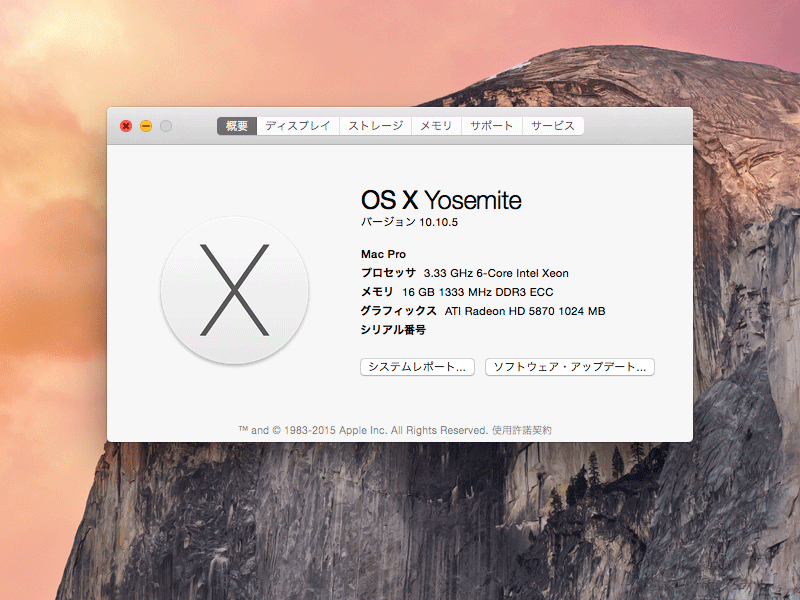Select the Mac Pro model label
Viewport: 800px width, 600px height.
[x=383, y=254]
